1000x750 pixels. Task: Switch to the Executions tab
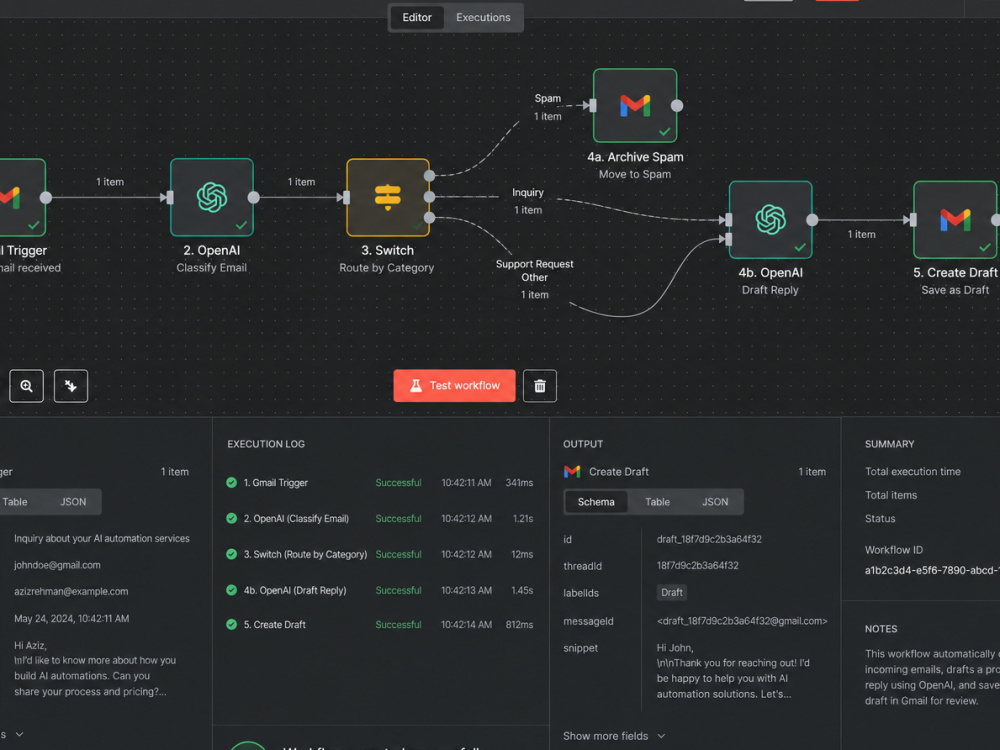click(x=483, y=17)
